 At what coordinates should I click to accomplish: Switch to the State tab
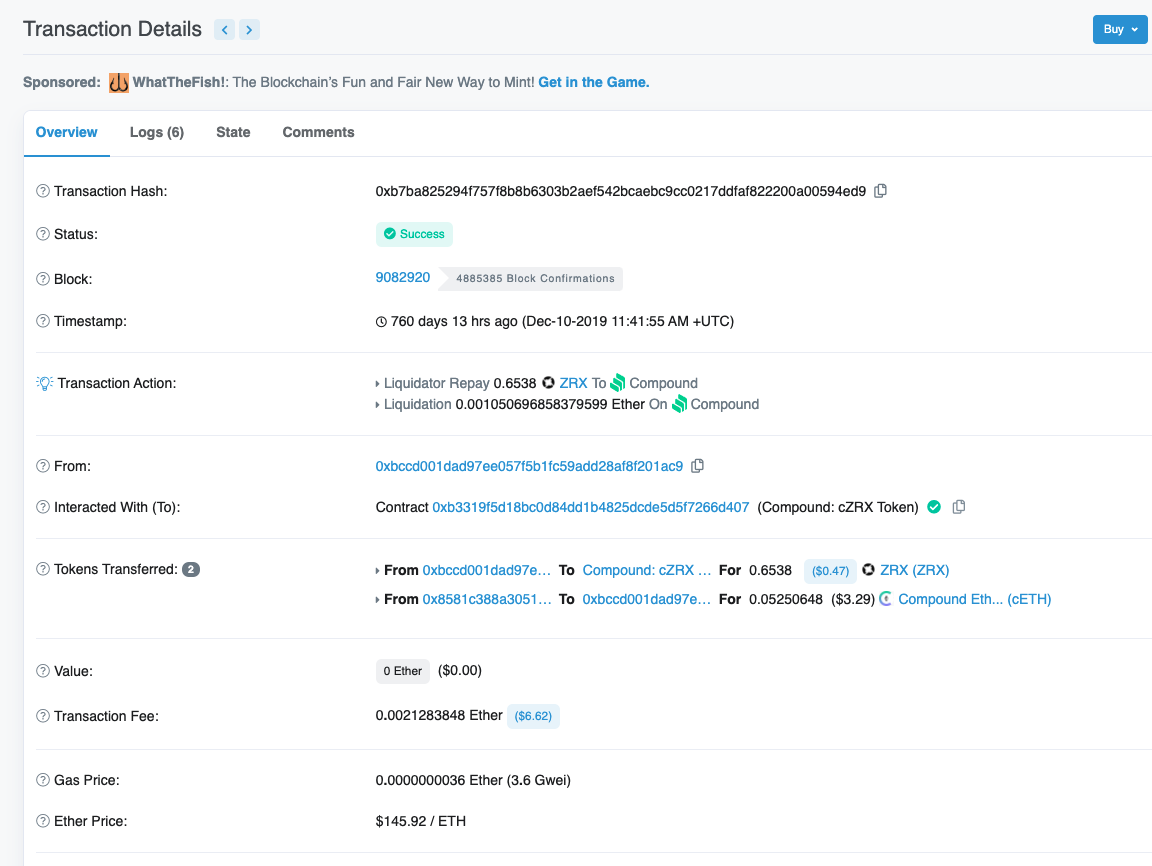233,132
